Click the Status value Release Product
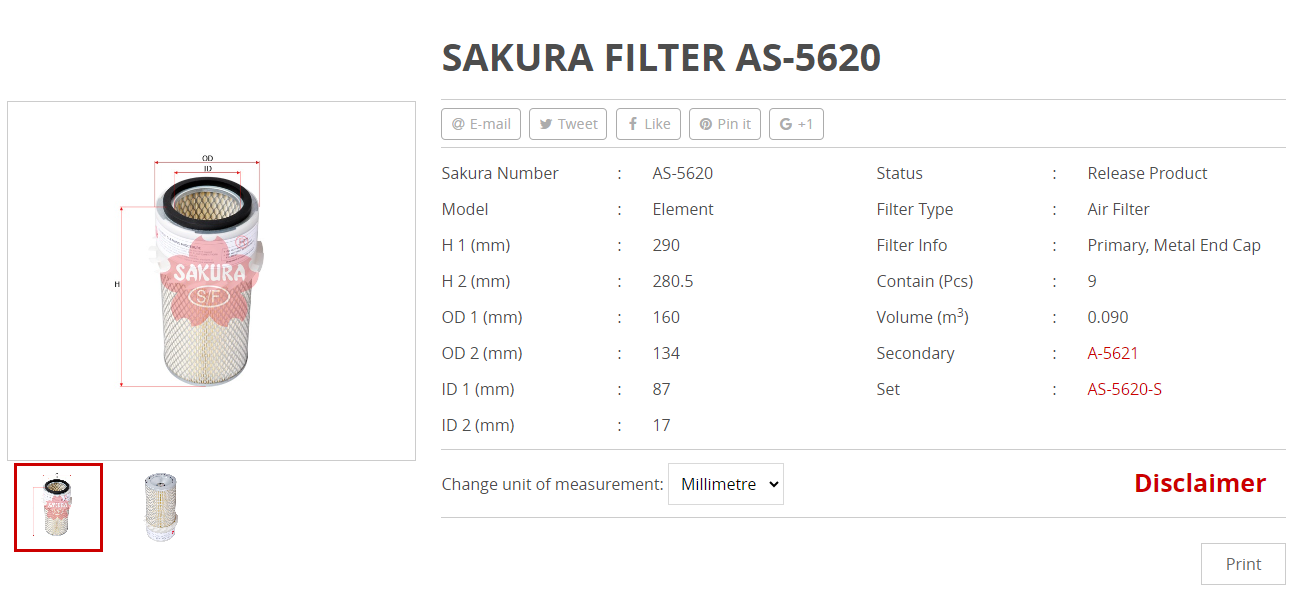Image resolution: width=1297 pixels, height=590 pixels. coord(1148,173)
